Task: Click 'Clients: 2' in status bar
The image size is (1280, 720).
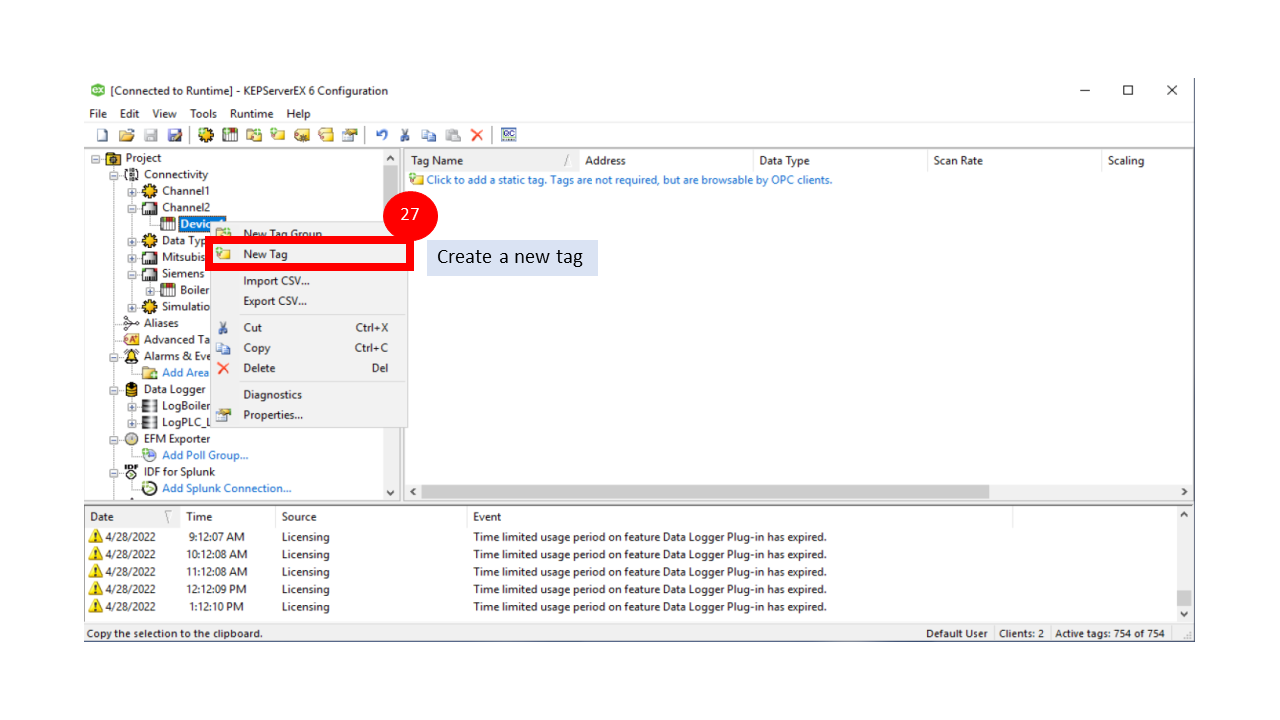Action: click(x=1020, y=633)
